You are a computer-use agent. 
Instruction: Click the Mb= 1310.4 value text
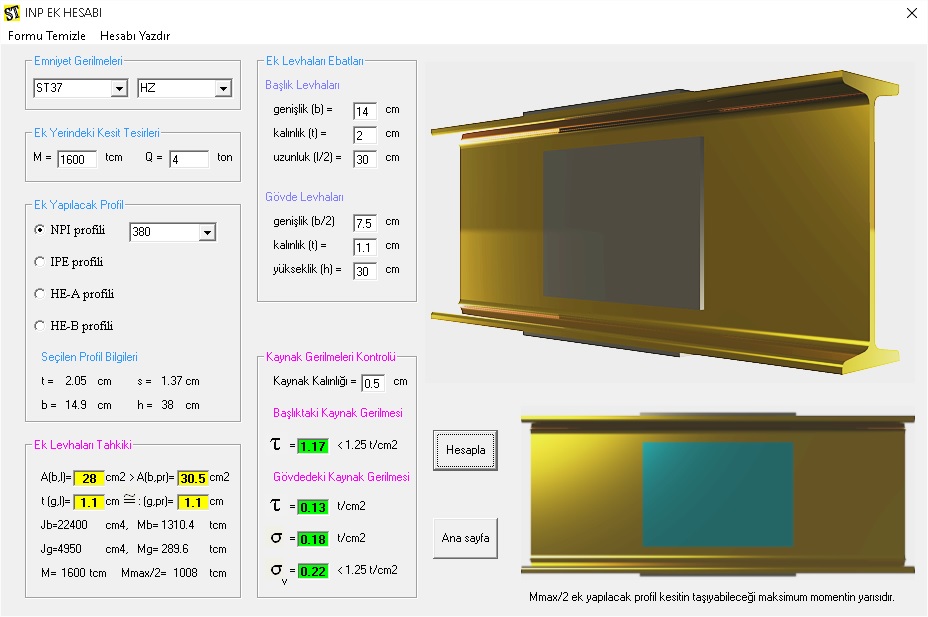click(x=165, y=525)
